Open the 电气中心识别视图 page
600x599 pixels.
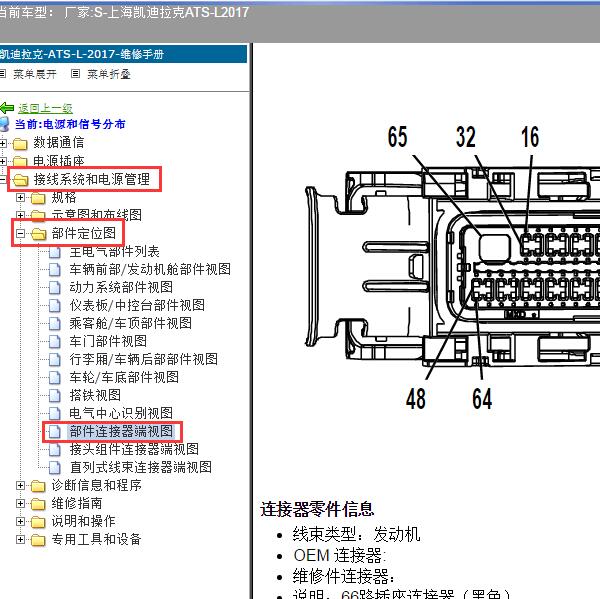(x=121, y=413)
